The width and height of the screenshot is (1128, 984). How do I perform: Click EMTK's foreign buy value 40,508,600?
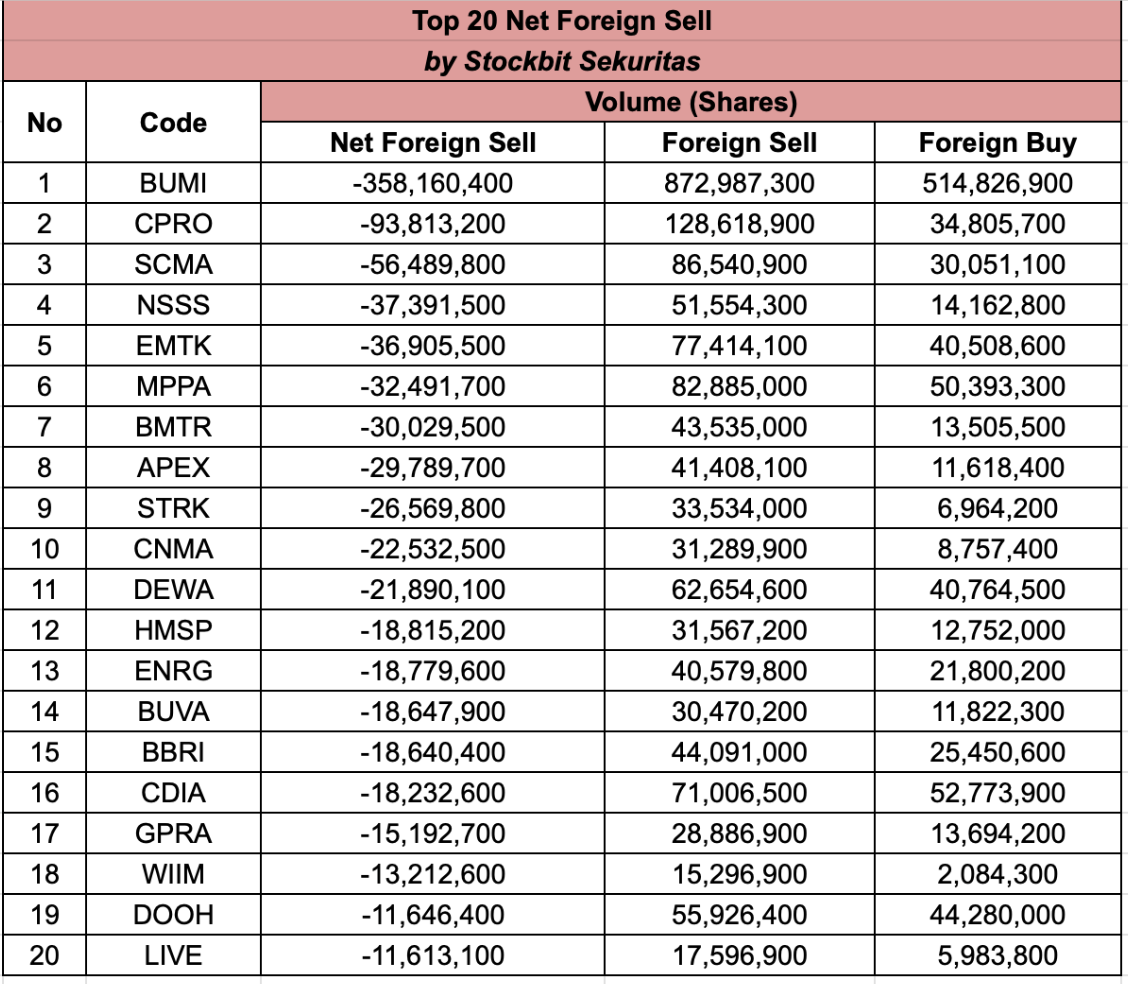pos(997,346)
